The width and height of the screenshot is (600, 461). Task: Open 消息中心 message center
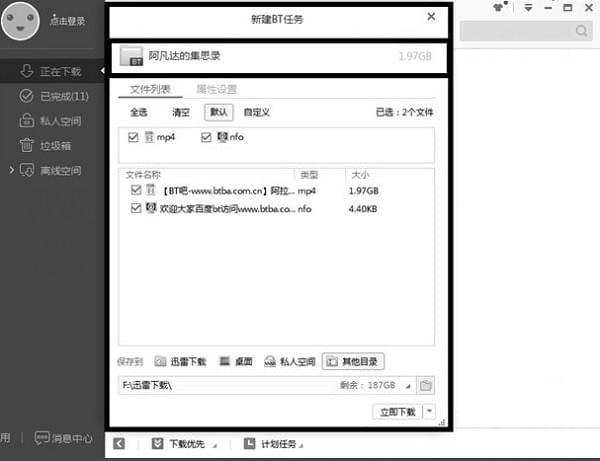pos(64,438)
